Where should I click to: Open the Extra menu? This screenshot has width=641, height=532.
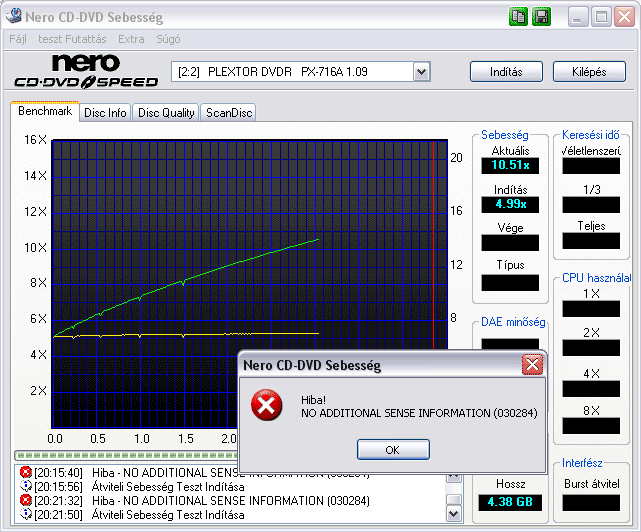click(131, 39)
